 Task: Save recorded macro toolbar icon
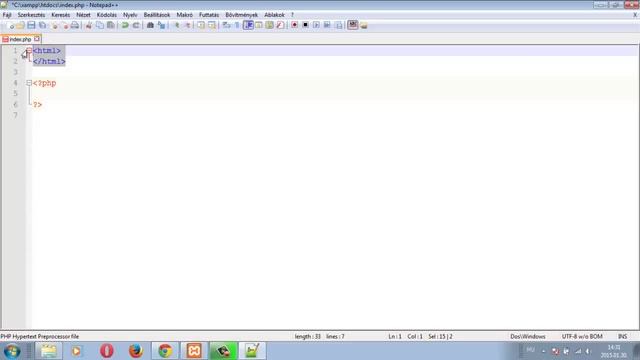point(338,25)
